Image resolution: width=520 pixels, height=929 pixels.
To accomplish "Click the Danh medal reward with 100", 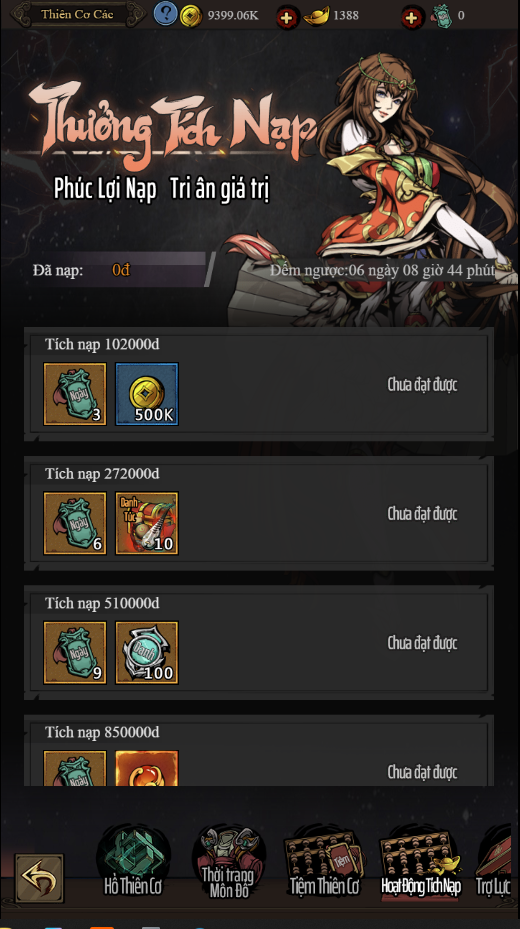I will tap(147, 652).
